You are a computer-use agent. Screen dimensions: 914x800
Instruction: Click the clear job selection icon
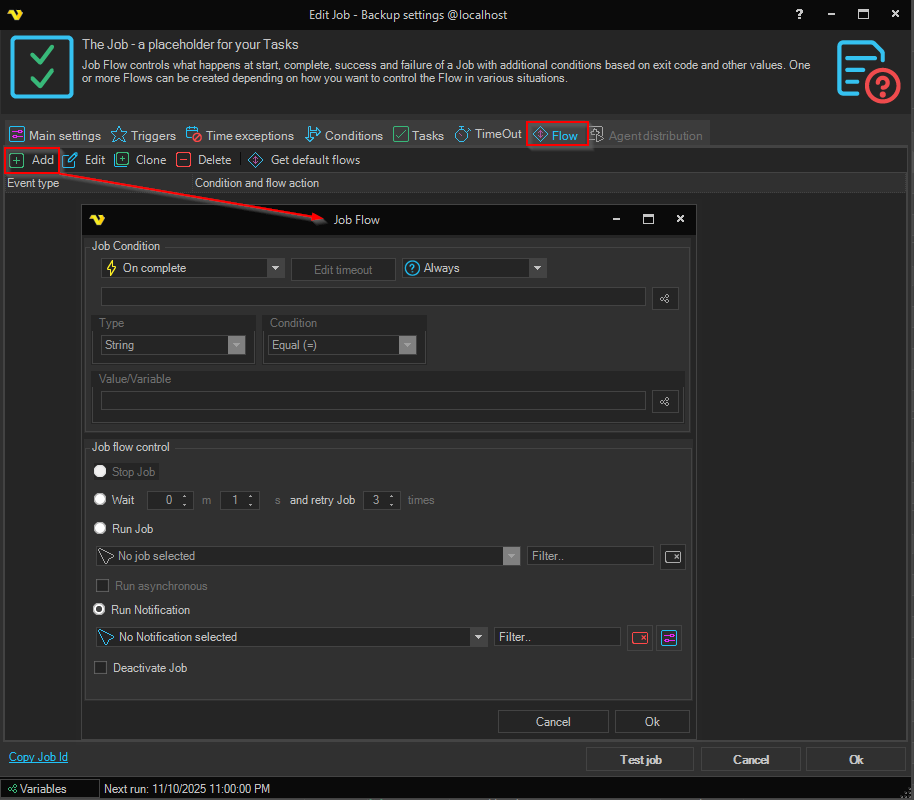[673, 556]
